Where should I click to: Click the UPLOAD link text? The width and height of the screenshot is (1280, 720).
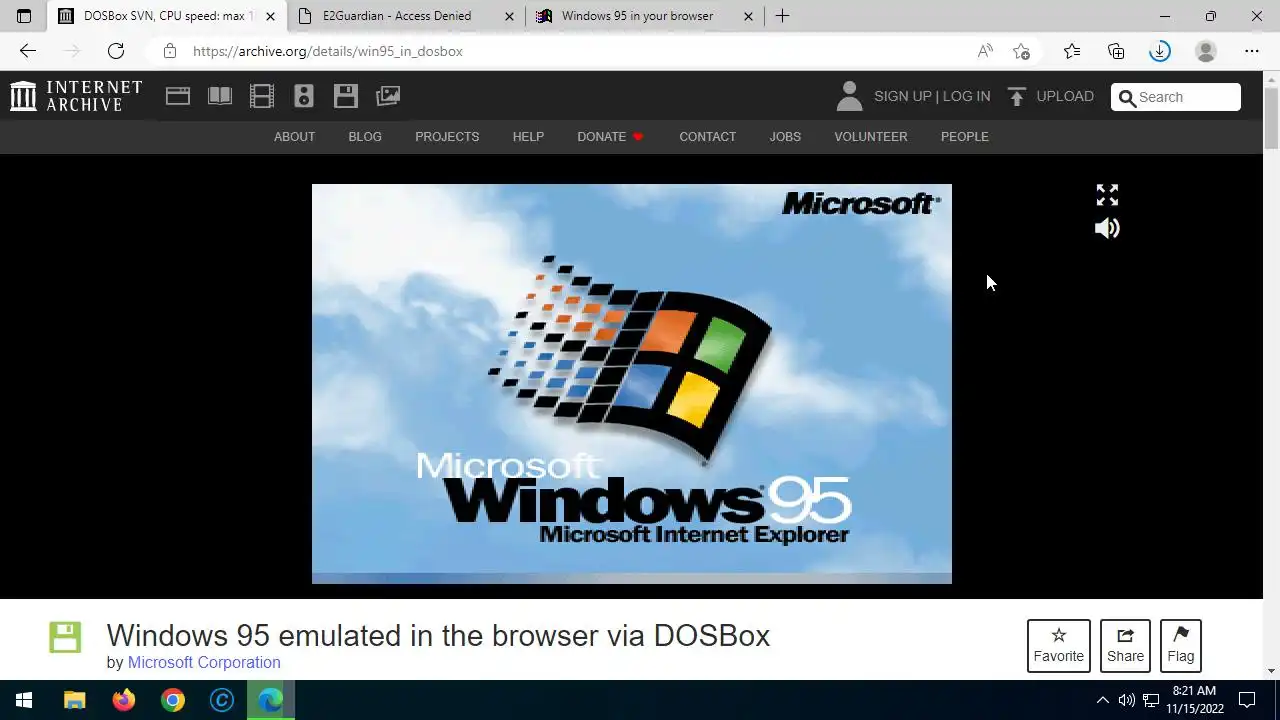coord(1065,96)
